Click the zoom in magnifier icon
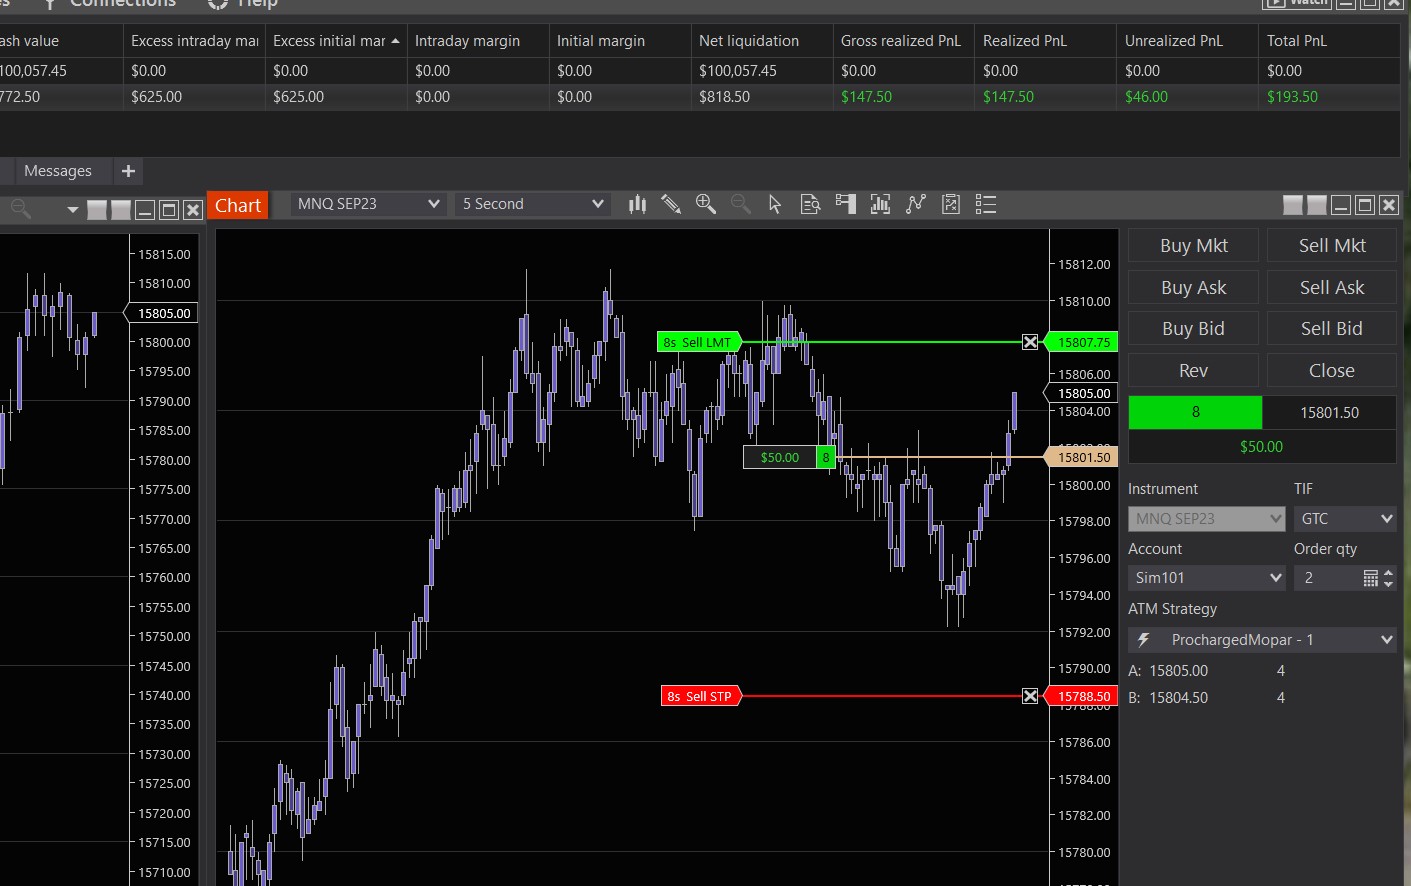The image size is (1411, 886). click(x=706, y=204)
